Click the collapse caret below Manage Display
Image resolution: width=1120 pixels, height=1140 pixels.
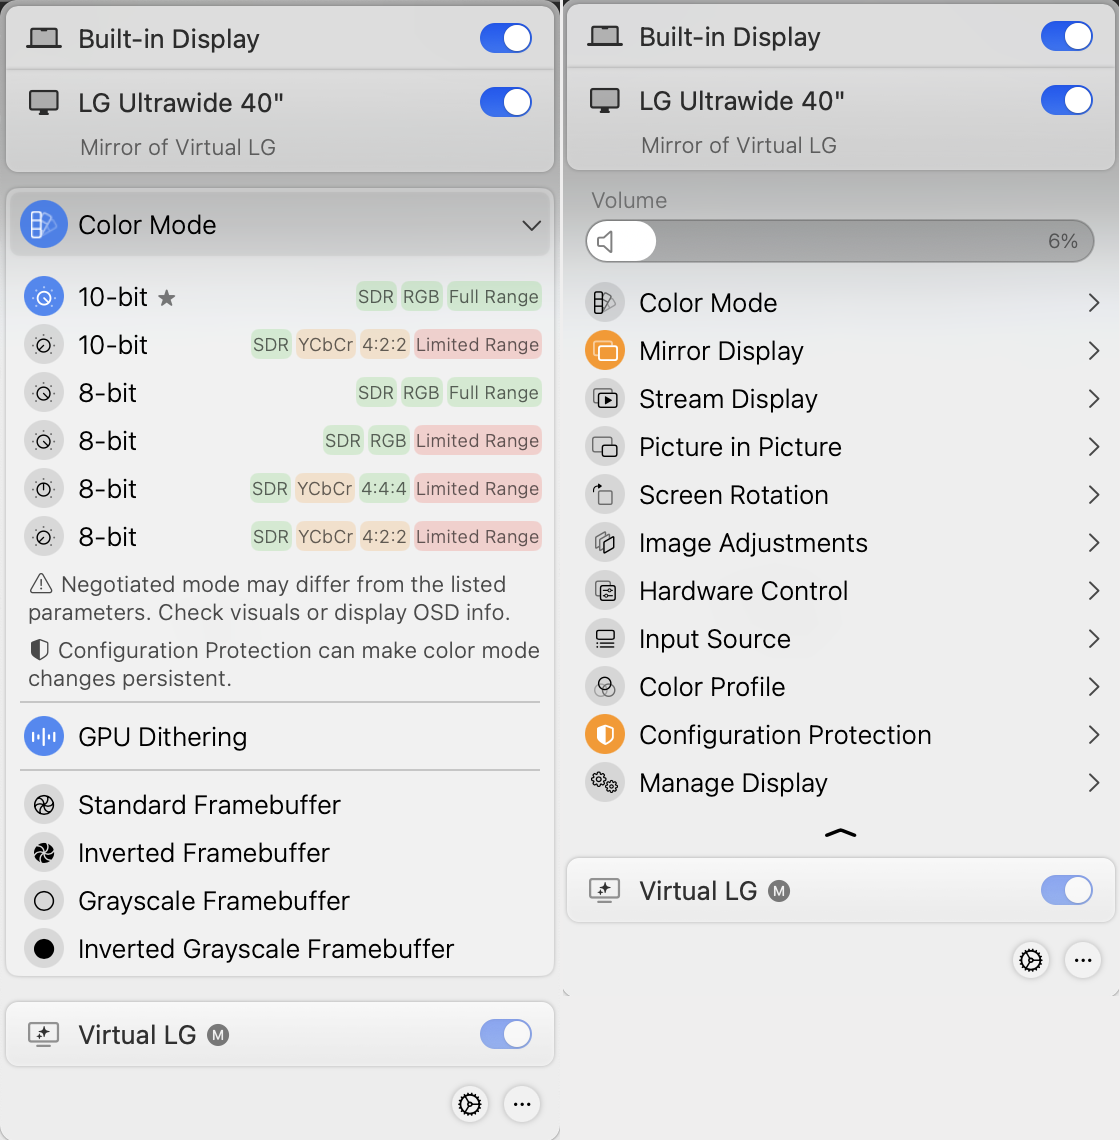pos(840,832)
